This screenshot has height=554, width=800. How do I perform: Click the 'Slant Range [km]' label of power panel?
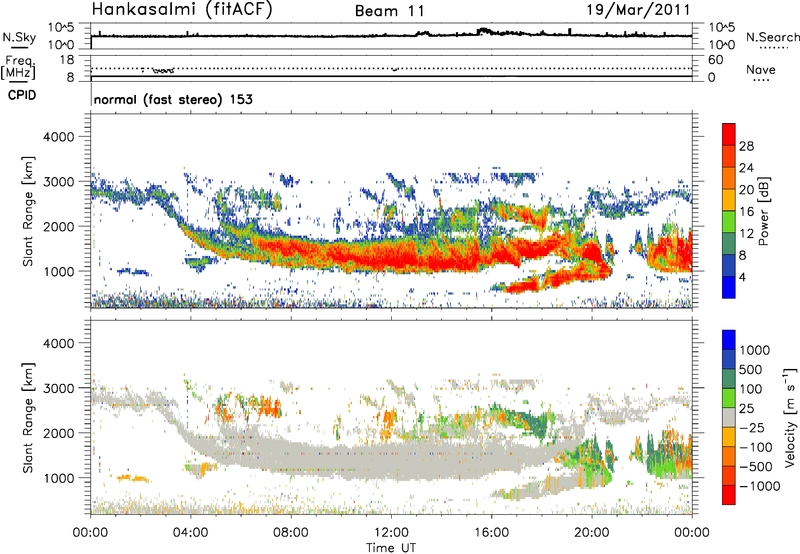tap(28, 211)
